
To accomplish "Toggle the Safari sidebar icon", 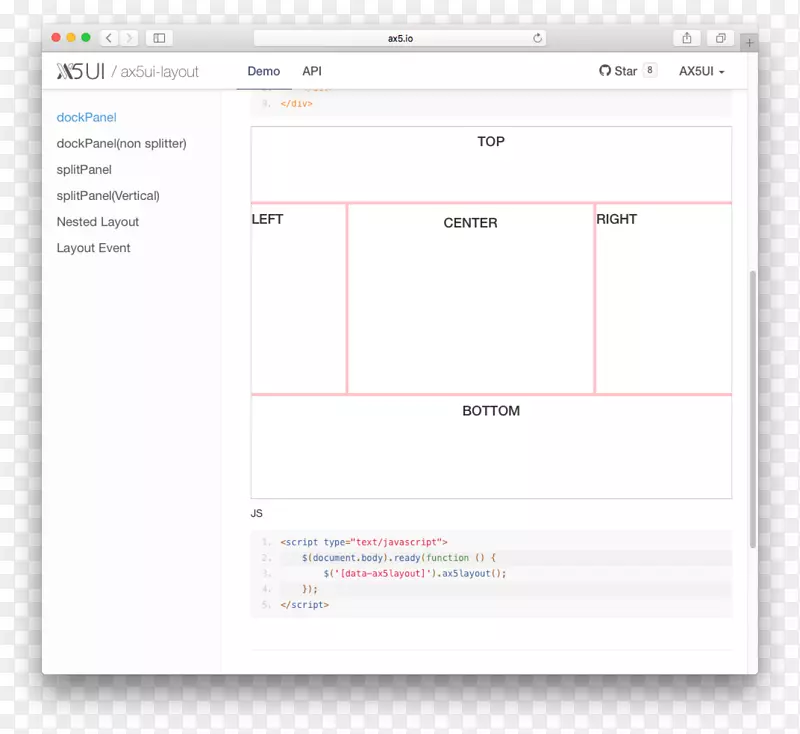I will pyautogui.click(x=159, y=38).
